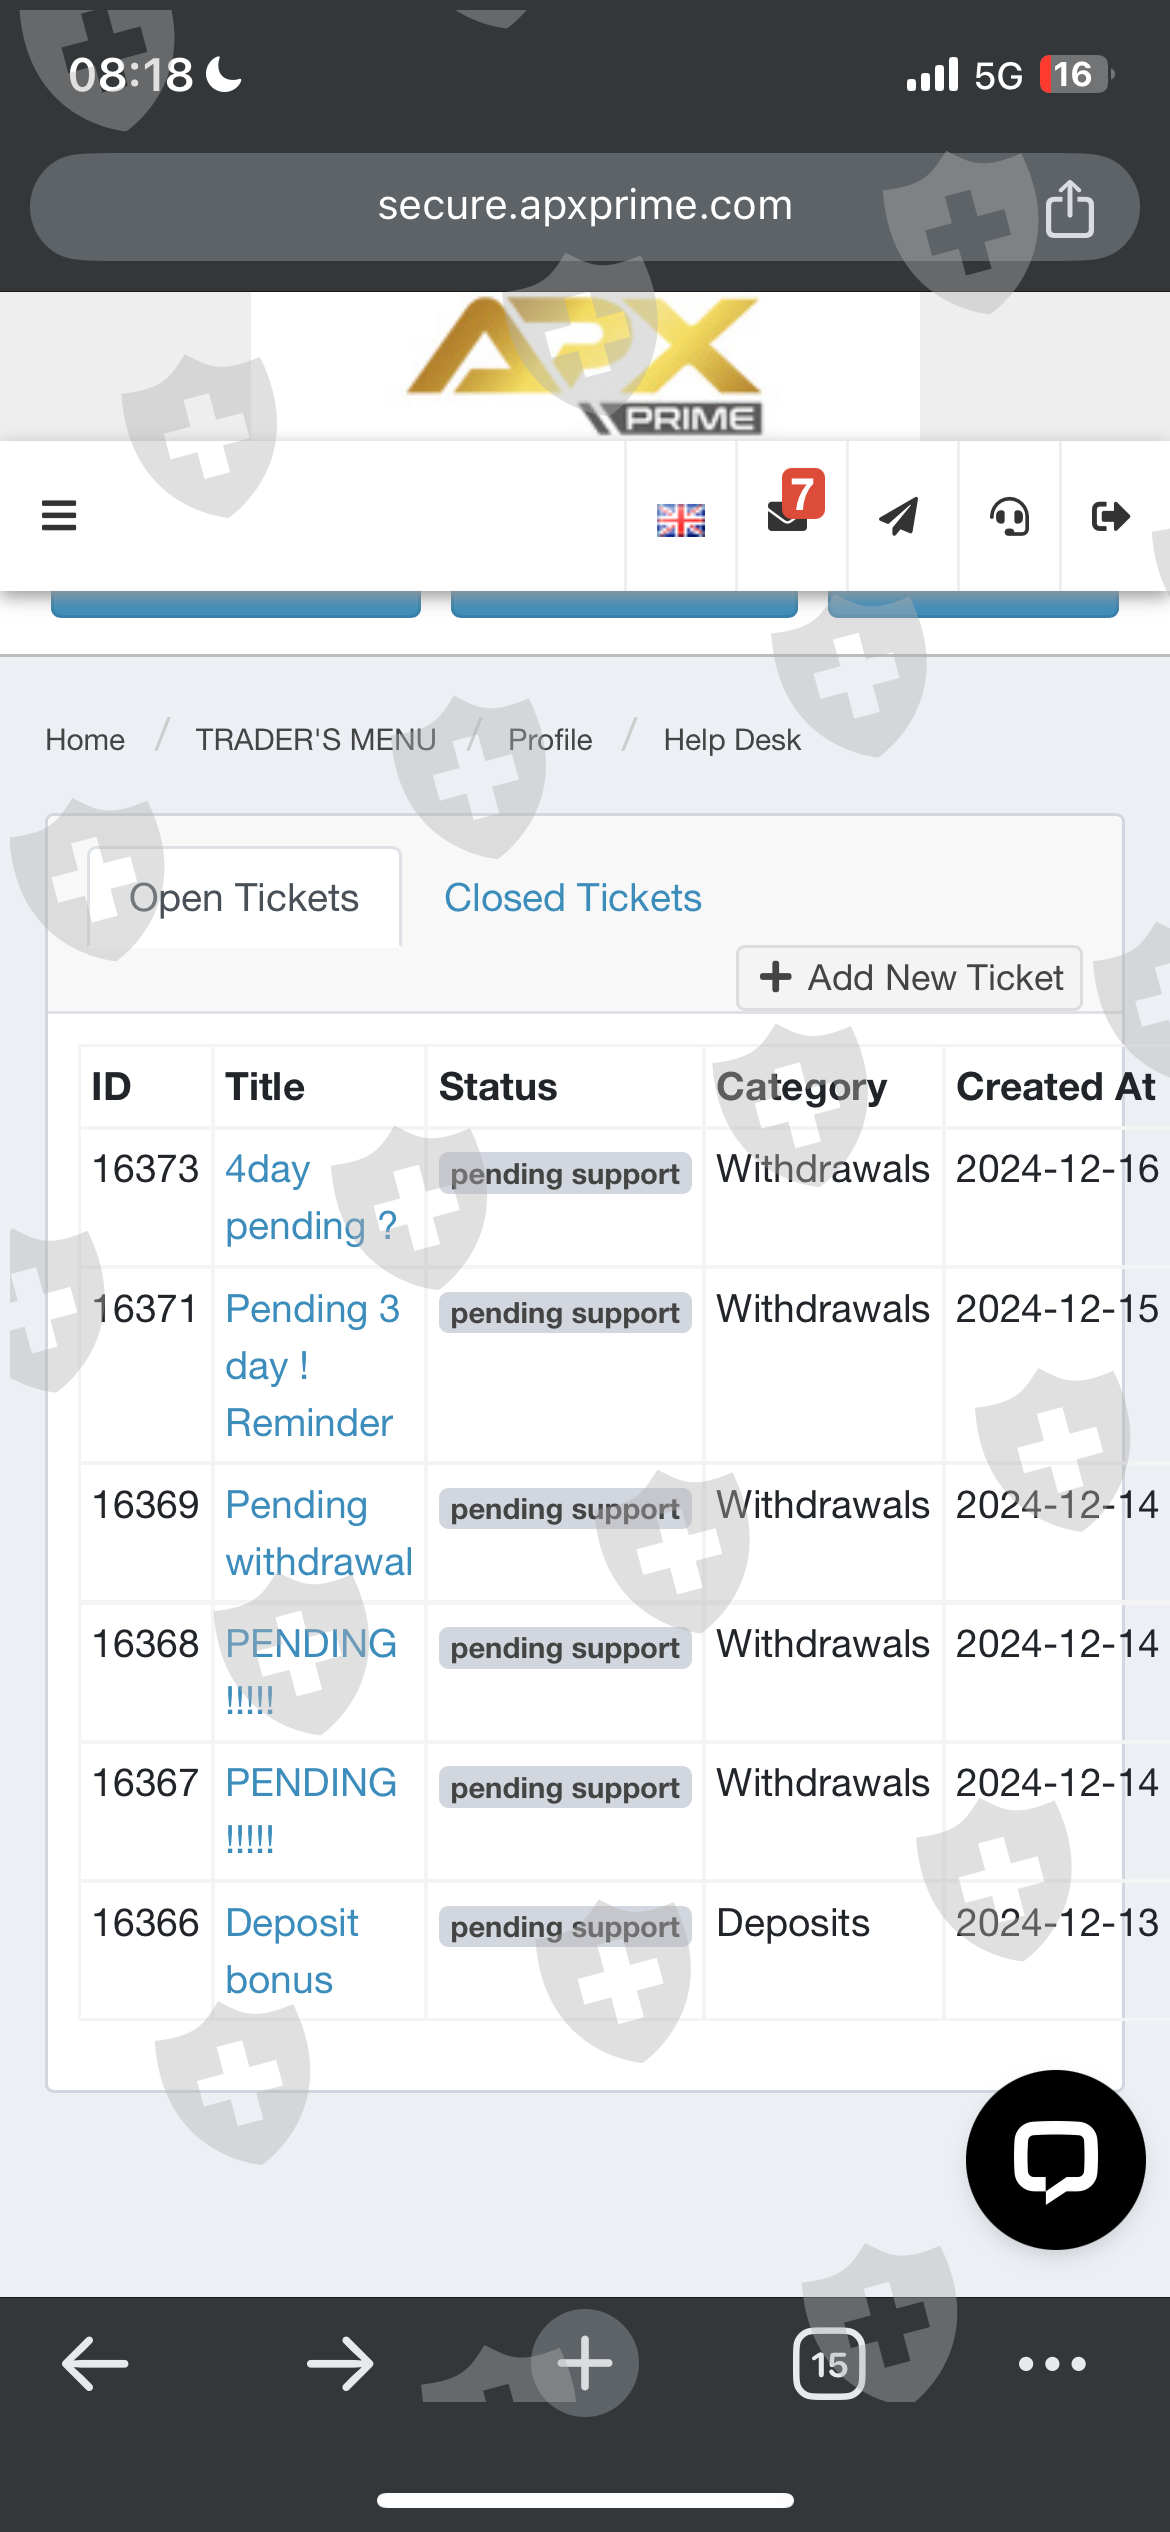Tap the browser back arrow

coord(95,2364)
